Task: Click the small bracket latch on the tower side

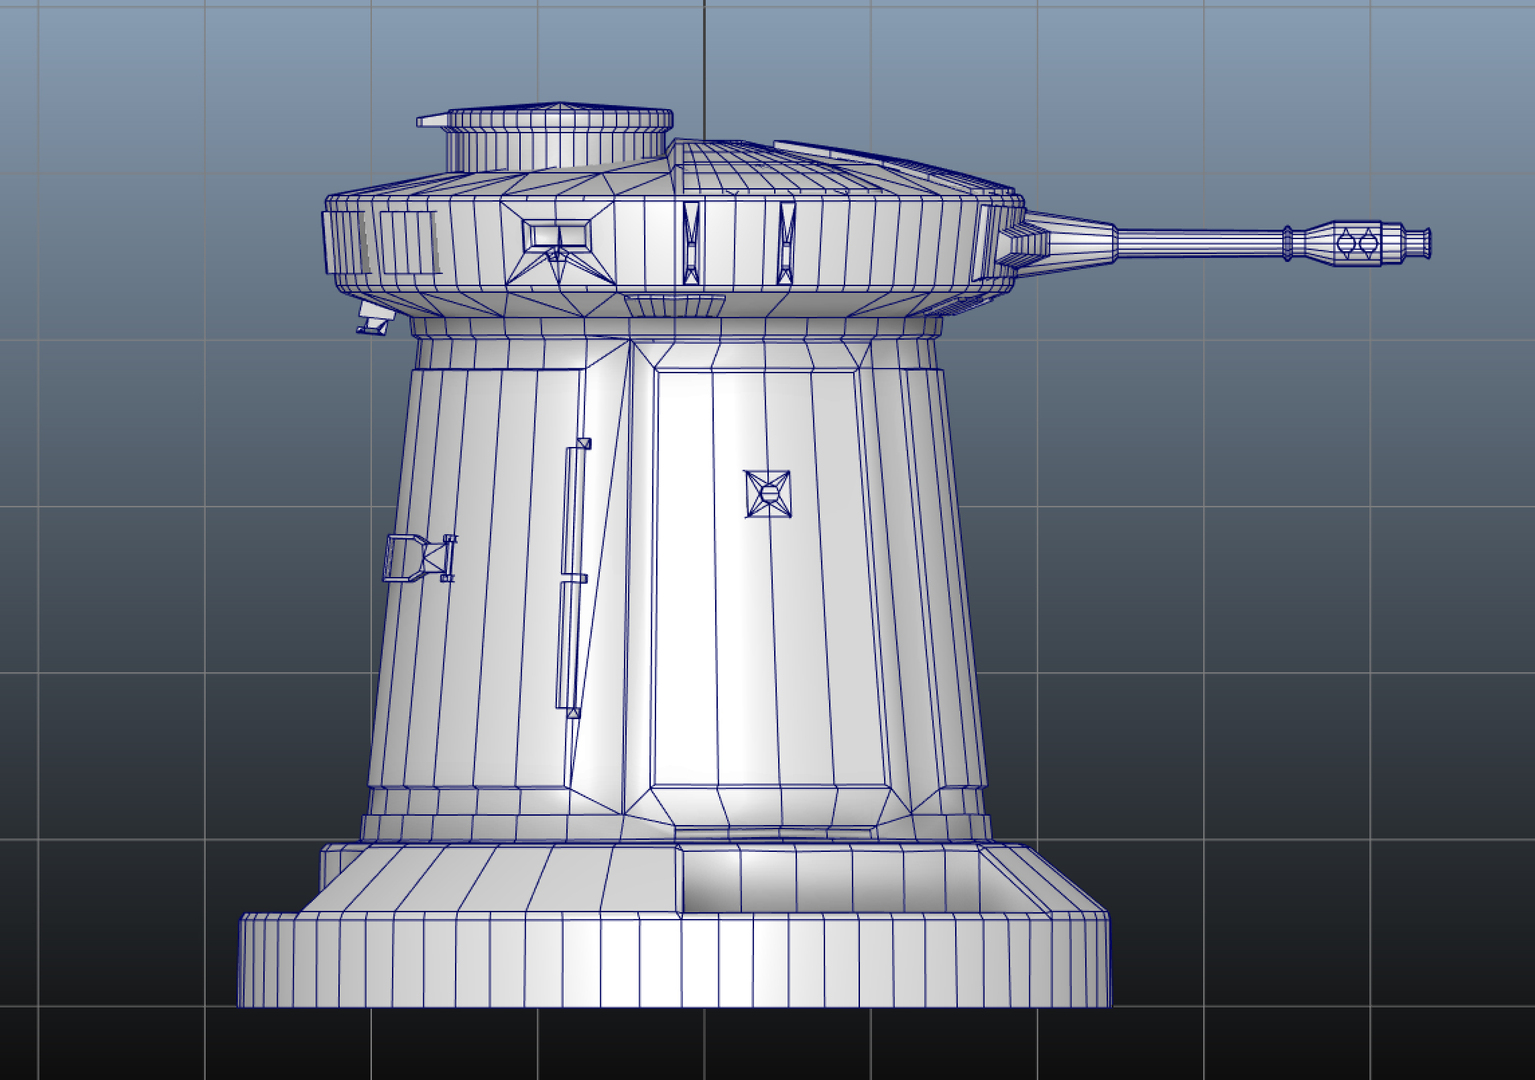Action: [x=420, y=558]
